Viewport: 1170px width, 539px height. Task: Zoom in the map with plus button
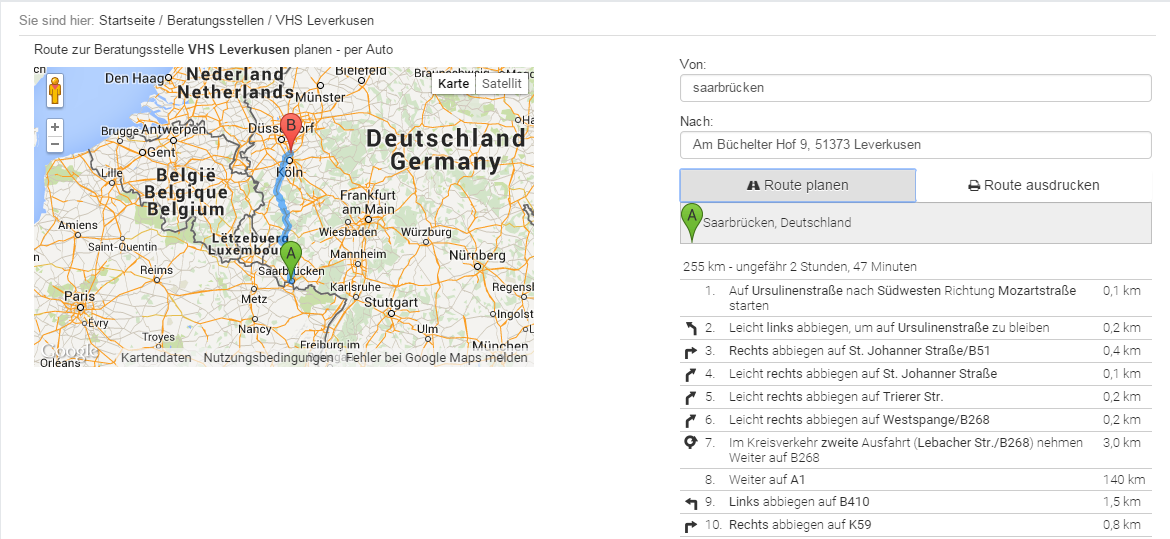pyautogui.click(x=55, y=127)
